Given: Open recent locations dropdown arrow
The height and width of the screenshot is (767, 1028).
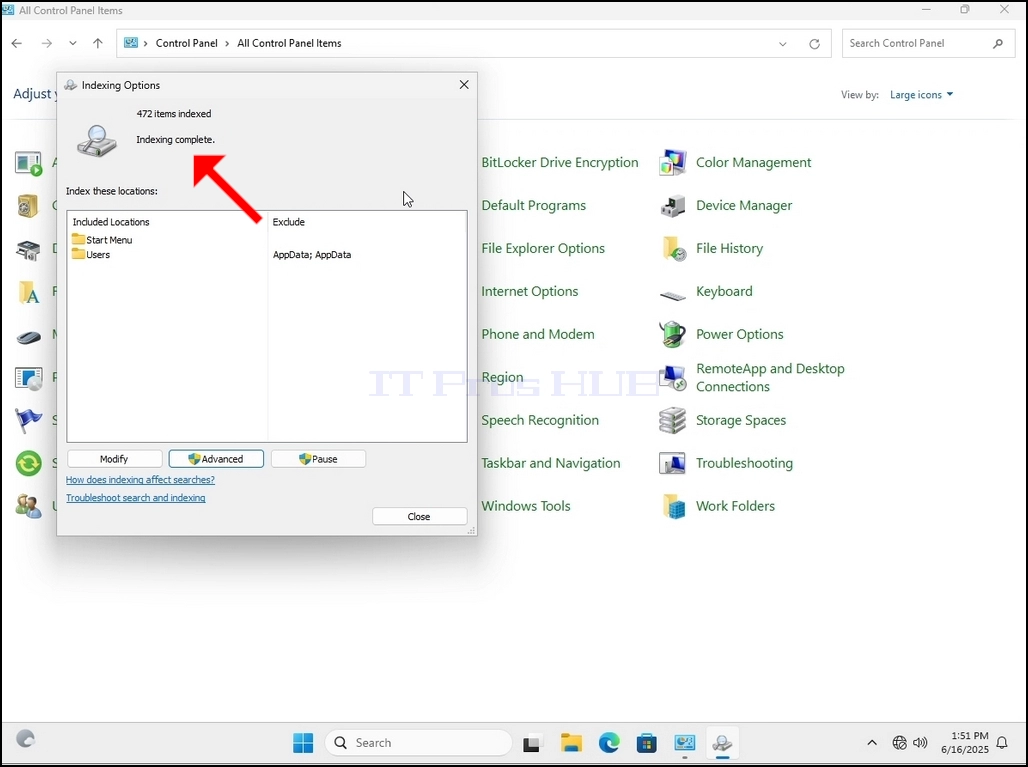Looking at the screenshot, I should click(x=73, y=43).
